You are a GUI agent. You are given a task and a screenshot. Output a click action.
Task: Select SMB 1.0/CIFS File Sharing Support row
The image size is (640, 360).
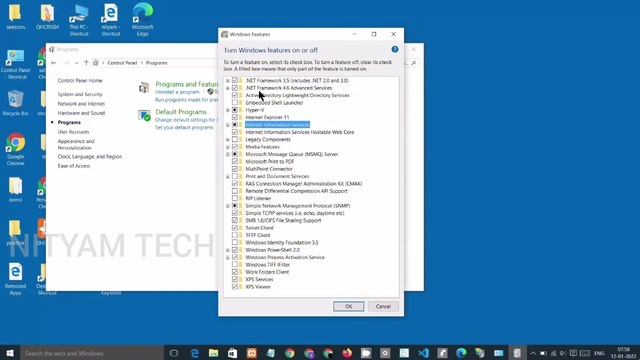coord(283,220)
